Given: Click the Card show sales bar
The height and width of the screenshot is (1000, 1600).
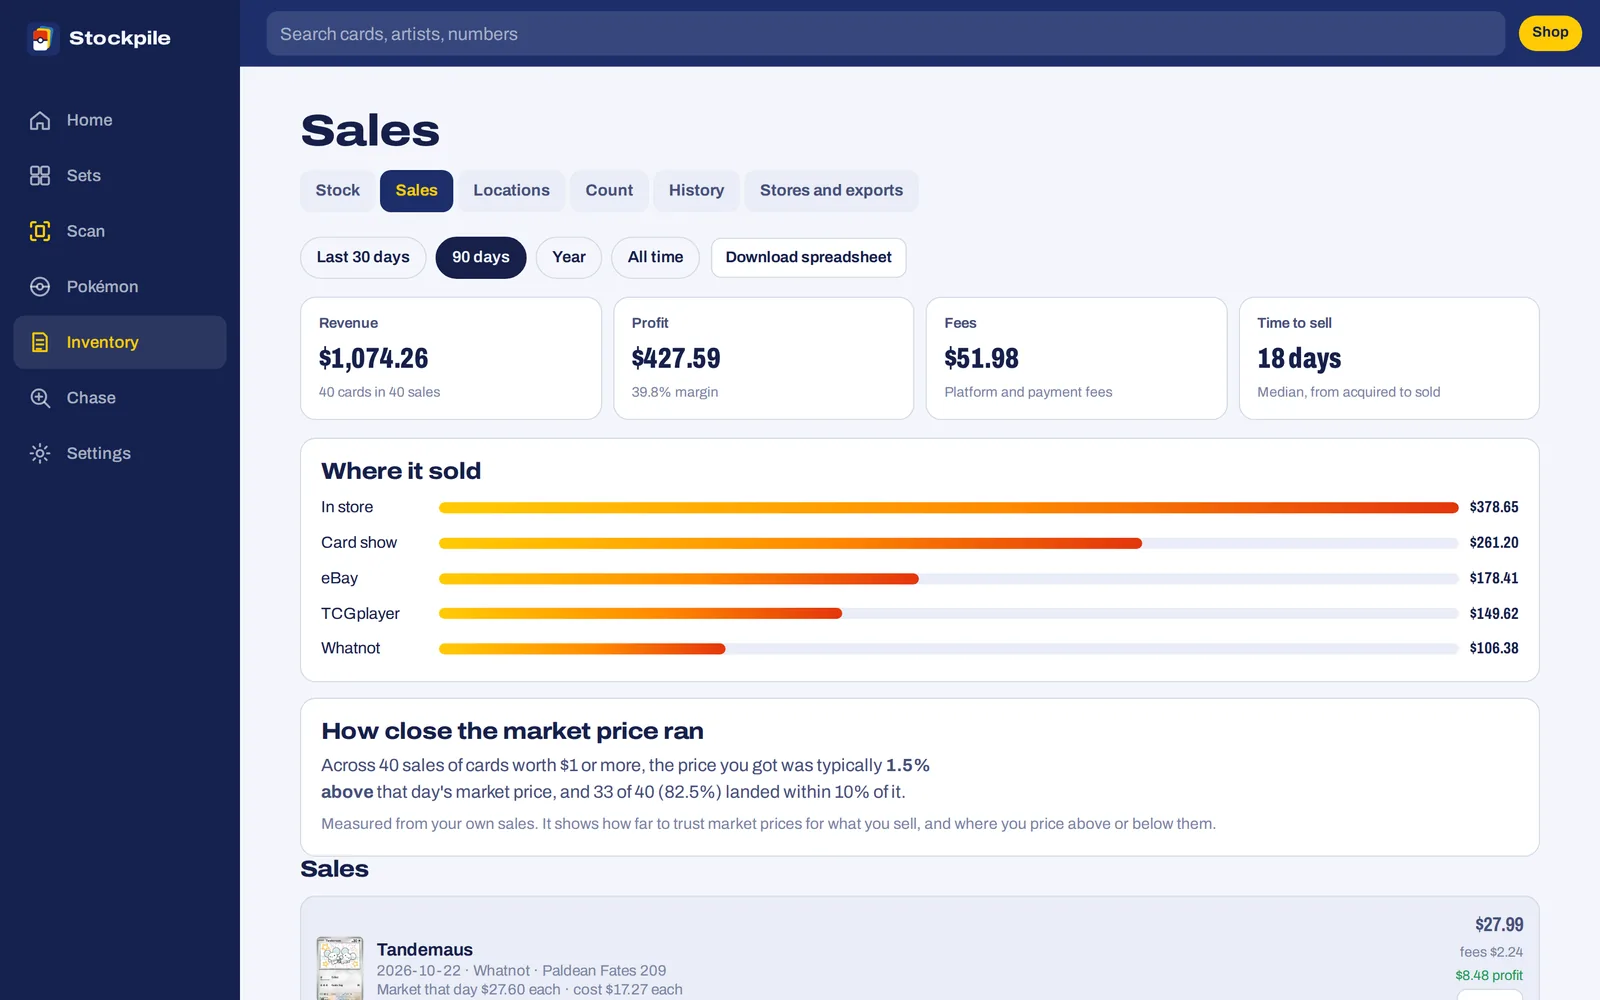Looking at the screenshot, I should tap(948, 543).
